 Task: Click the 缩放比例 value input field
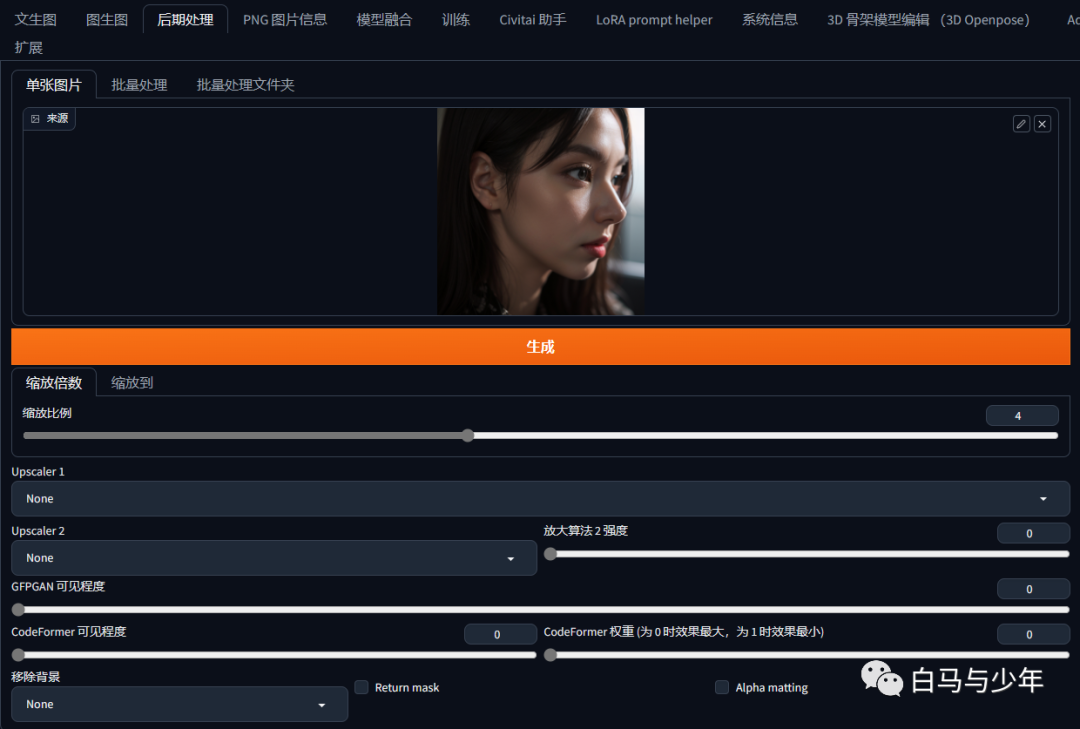click(x=1021, y=415)
